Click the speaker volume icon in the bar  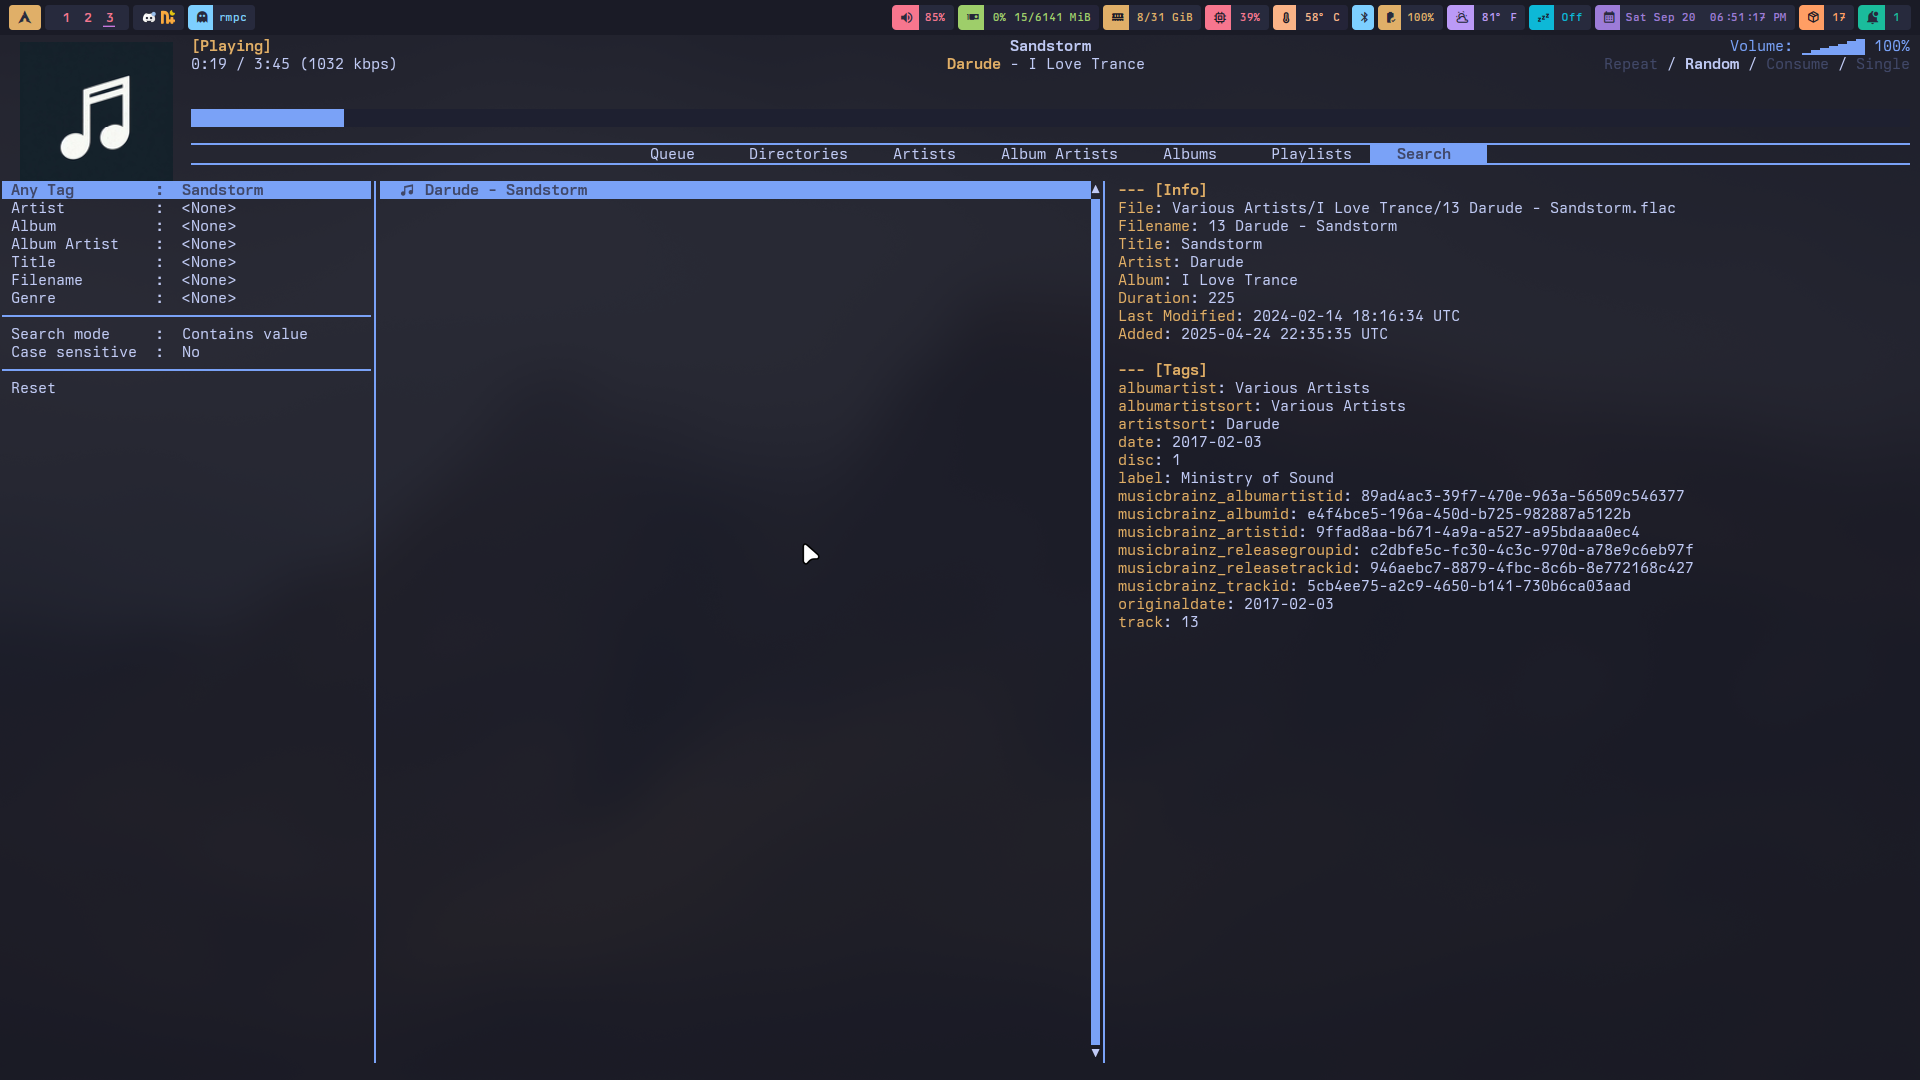click(906, 17)
